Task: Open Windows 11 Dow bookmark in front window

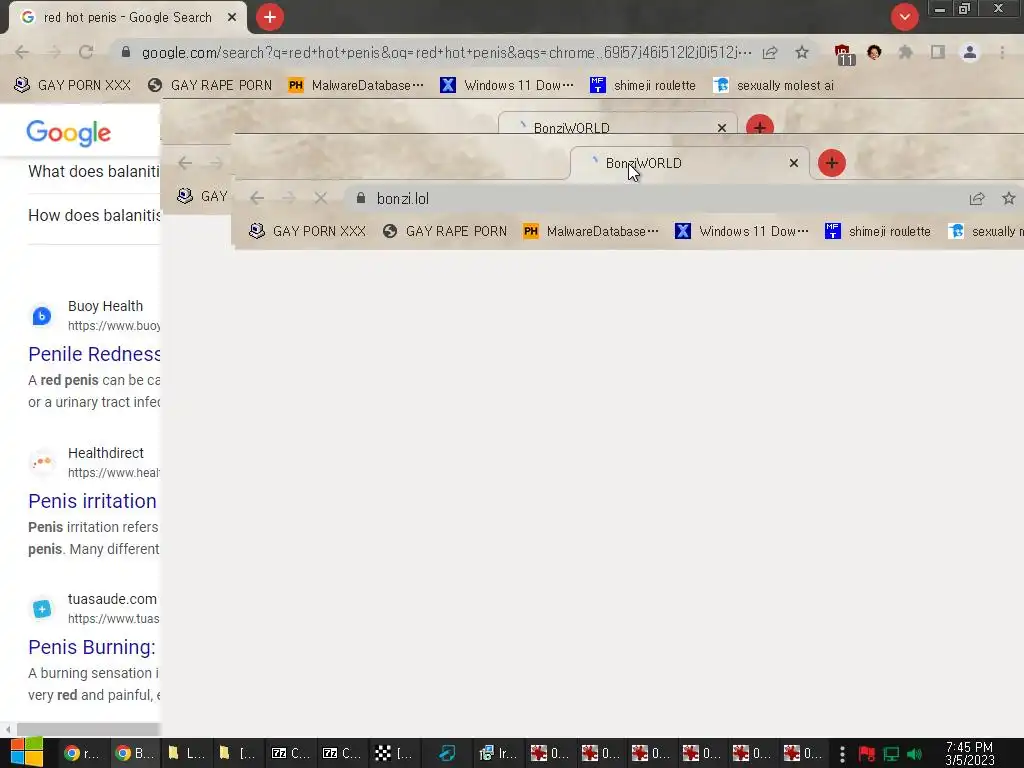Action: point(741,231)
